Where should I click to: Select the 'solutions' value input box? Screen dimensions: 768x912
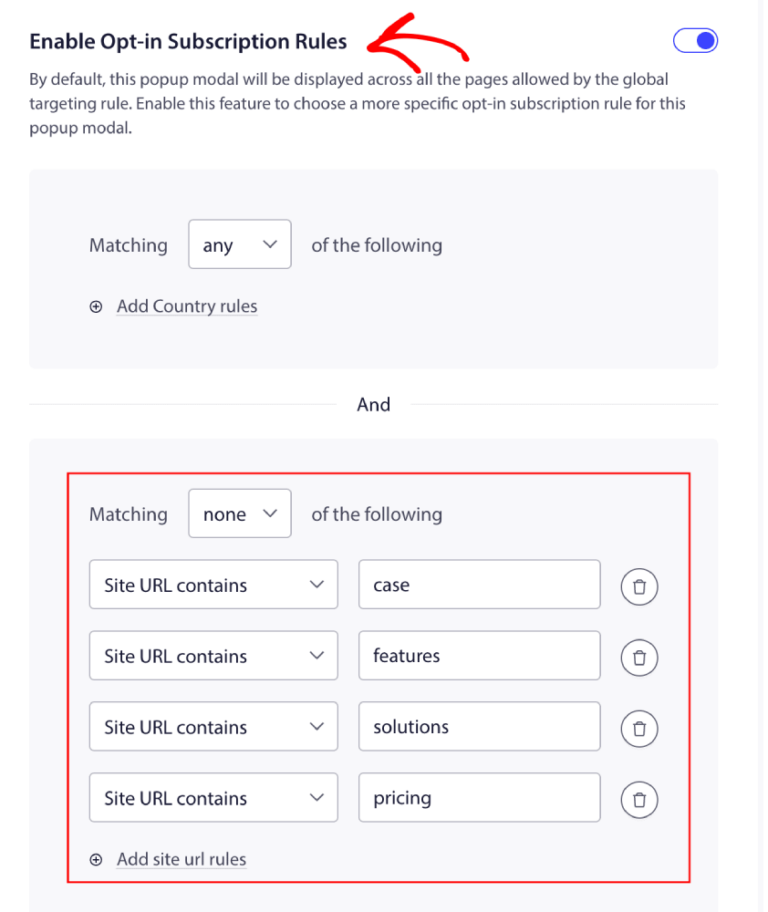click(x=478, y=726)
